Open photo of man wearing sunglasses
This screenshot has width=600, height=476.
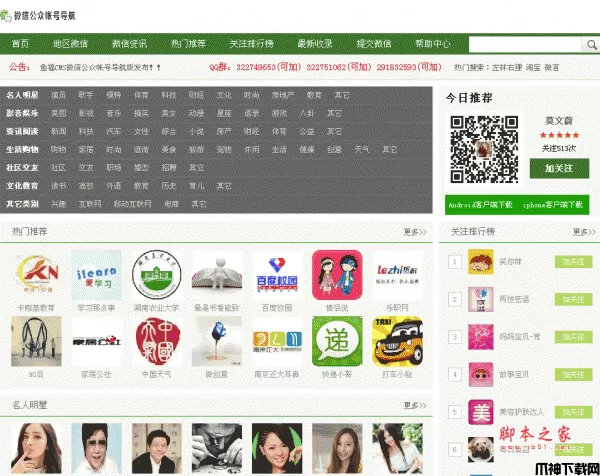click(x=96, y=448)
